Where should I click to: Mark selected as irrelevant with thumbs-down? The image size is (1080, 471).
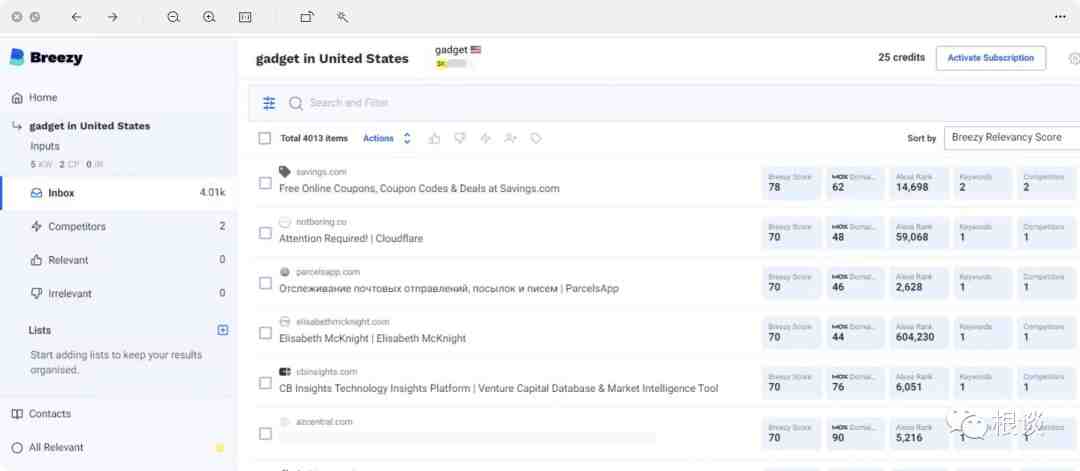pos(460,138)
